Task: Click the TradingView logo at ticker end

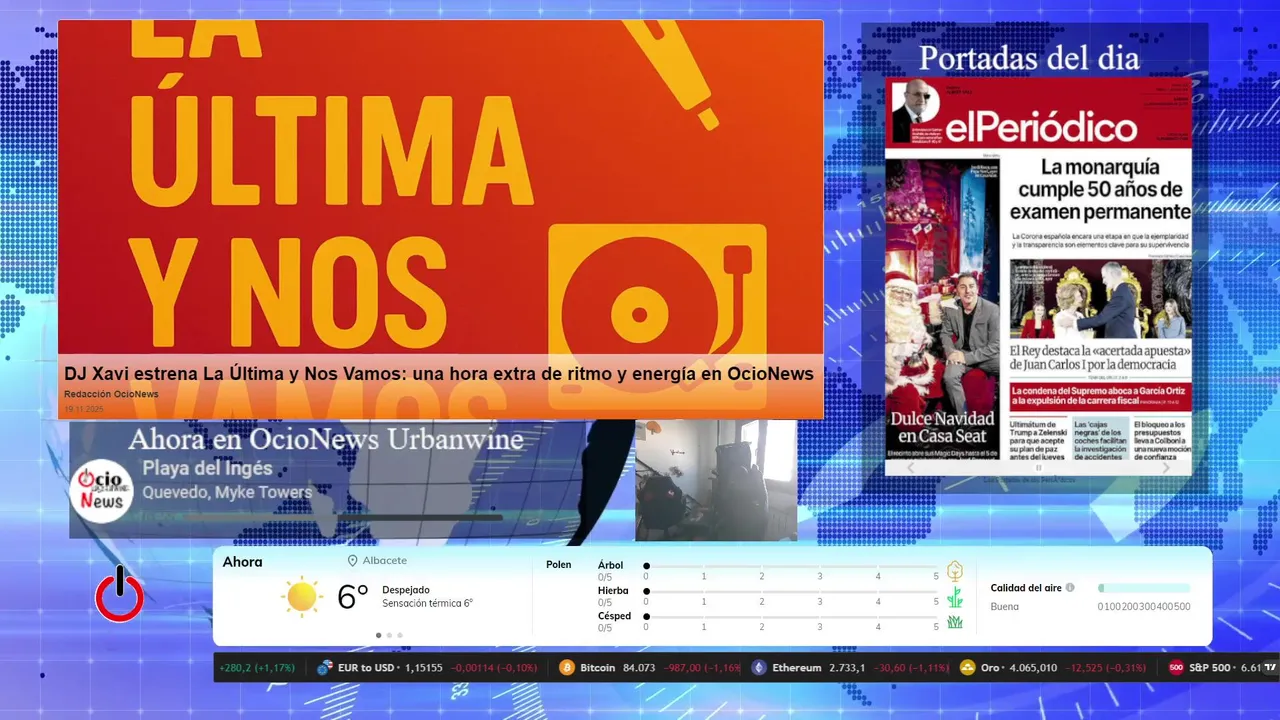Action: pos(1271,668)
